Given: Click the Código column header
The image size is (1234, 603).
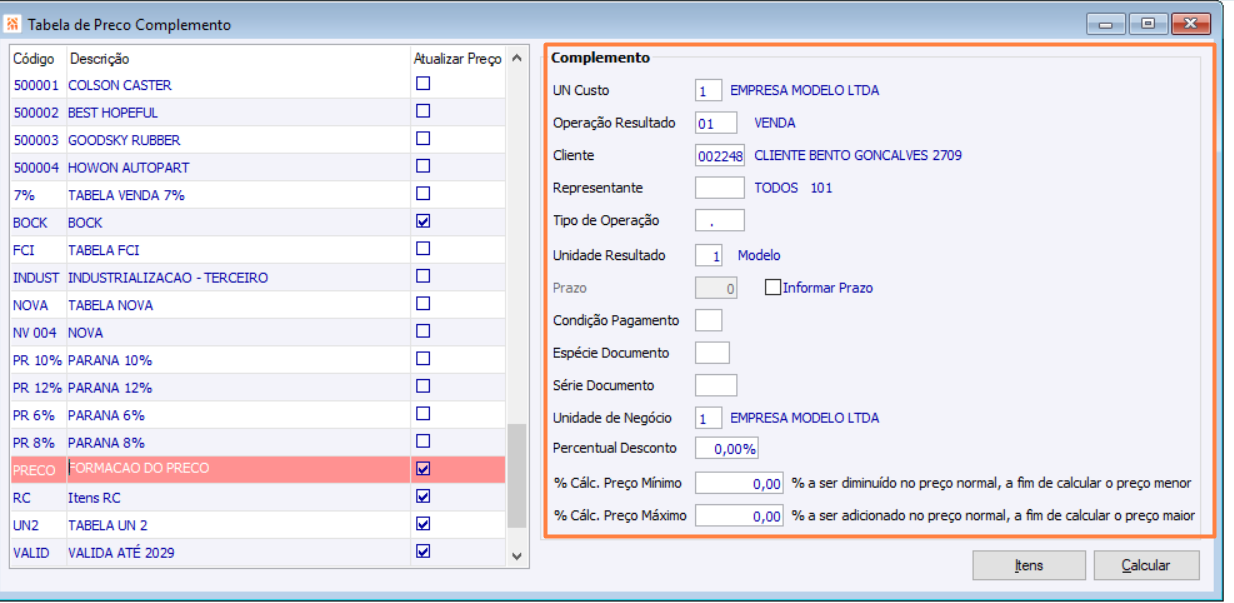Looking at the screenshot, I should pos(34,59).
